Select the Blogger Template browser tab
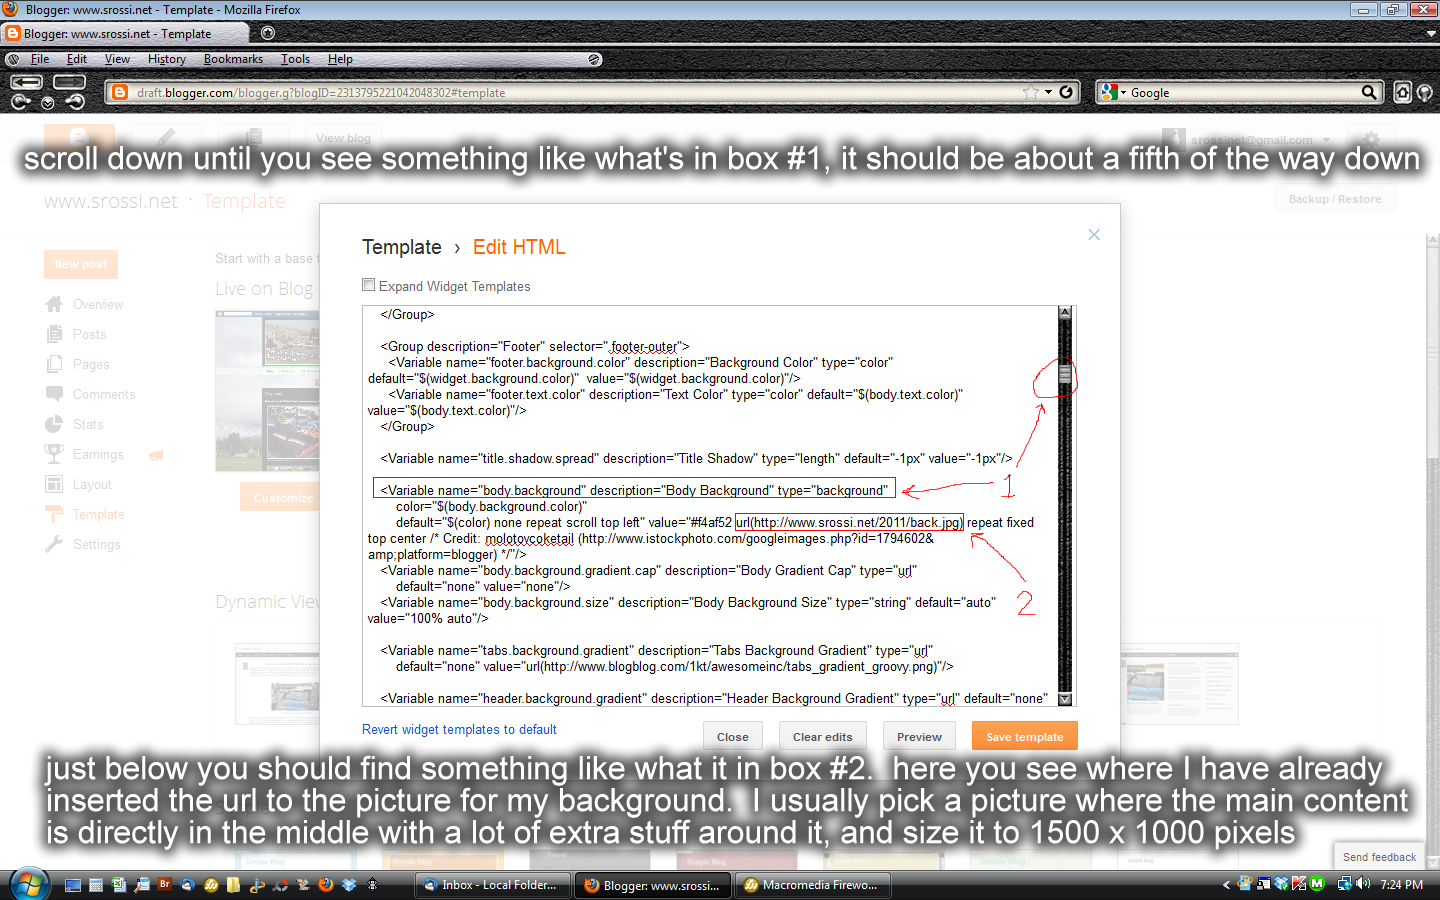The image size is (1440, 900). [x=125, y=33]
